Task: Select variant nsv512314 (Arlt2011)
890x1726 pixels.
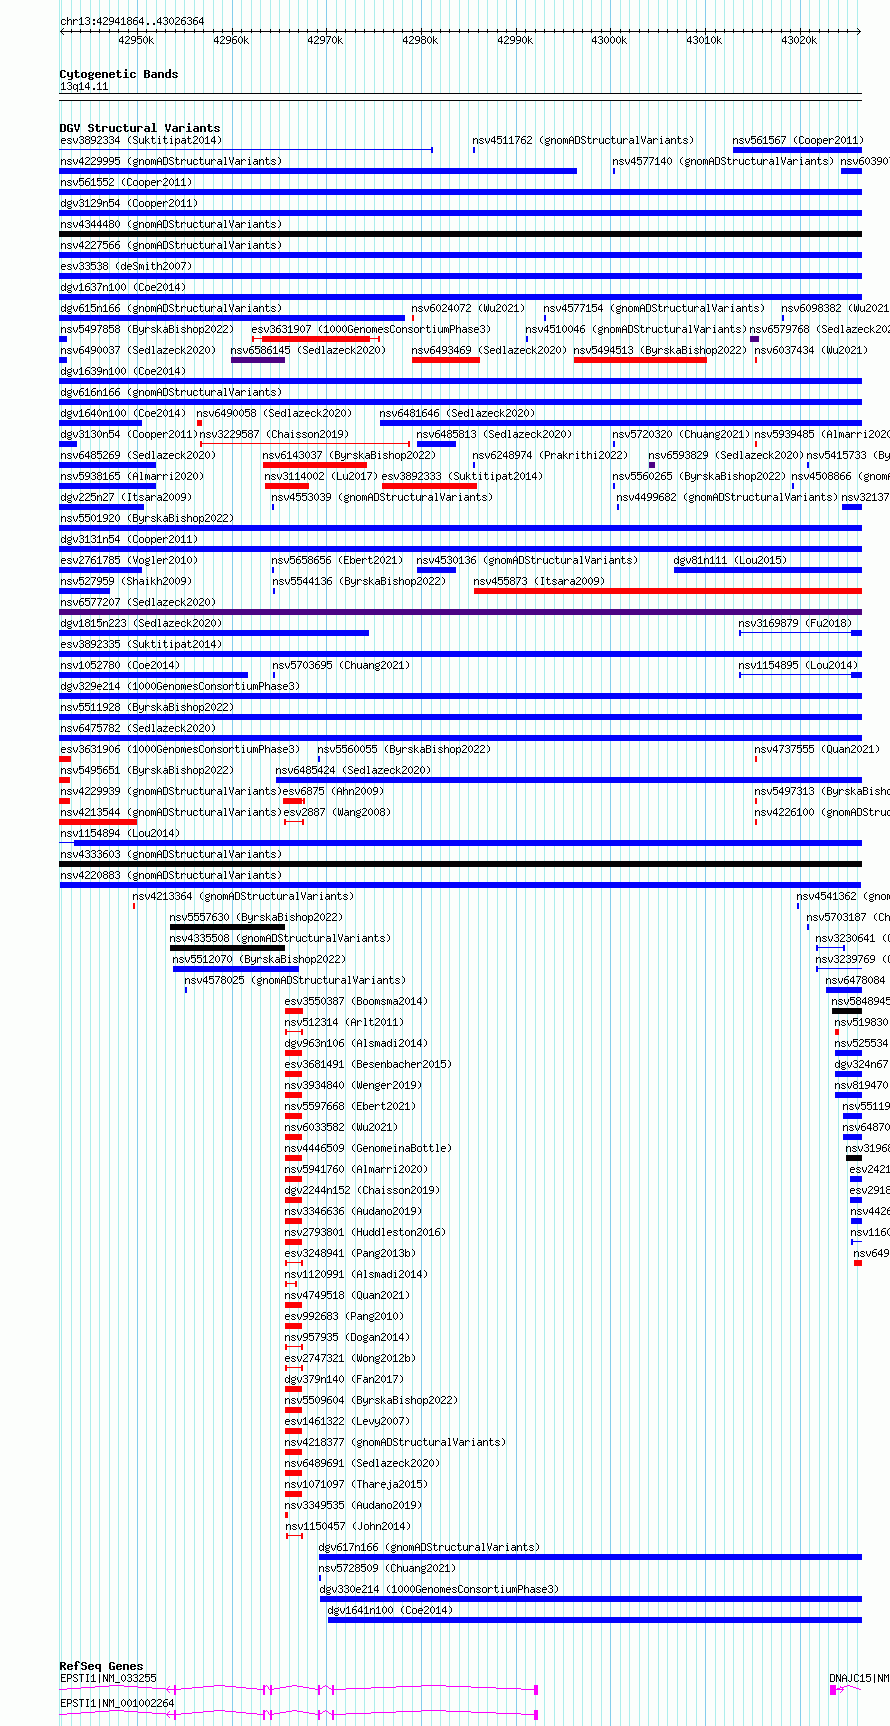Action: (344, 1023)
